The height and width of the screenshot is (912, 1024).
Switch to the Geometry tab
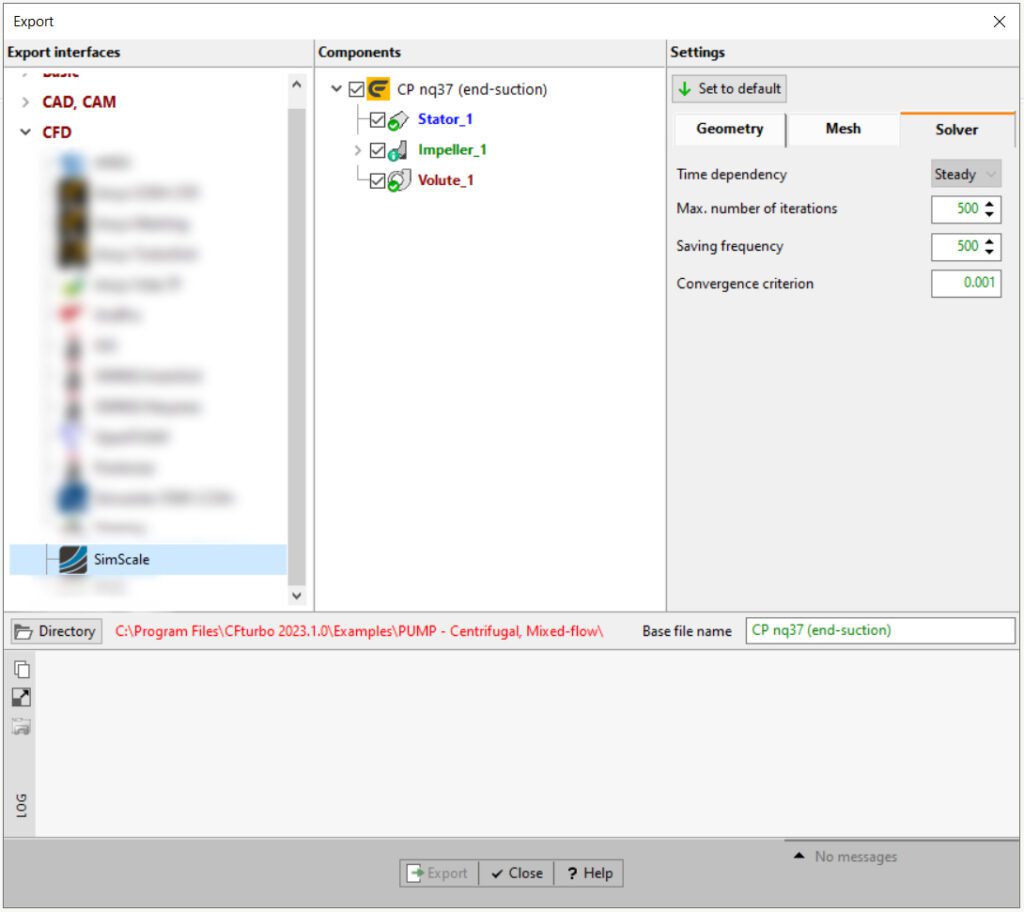point(729,129)
